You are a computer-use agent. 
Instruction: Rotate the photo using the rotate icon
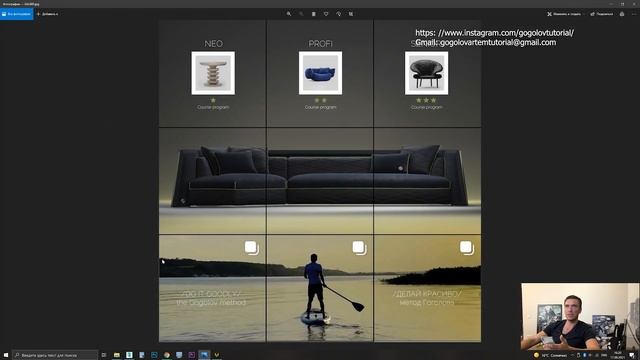pos(338,14)
